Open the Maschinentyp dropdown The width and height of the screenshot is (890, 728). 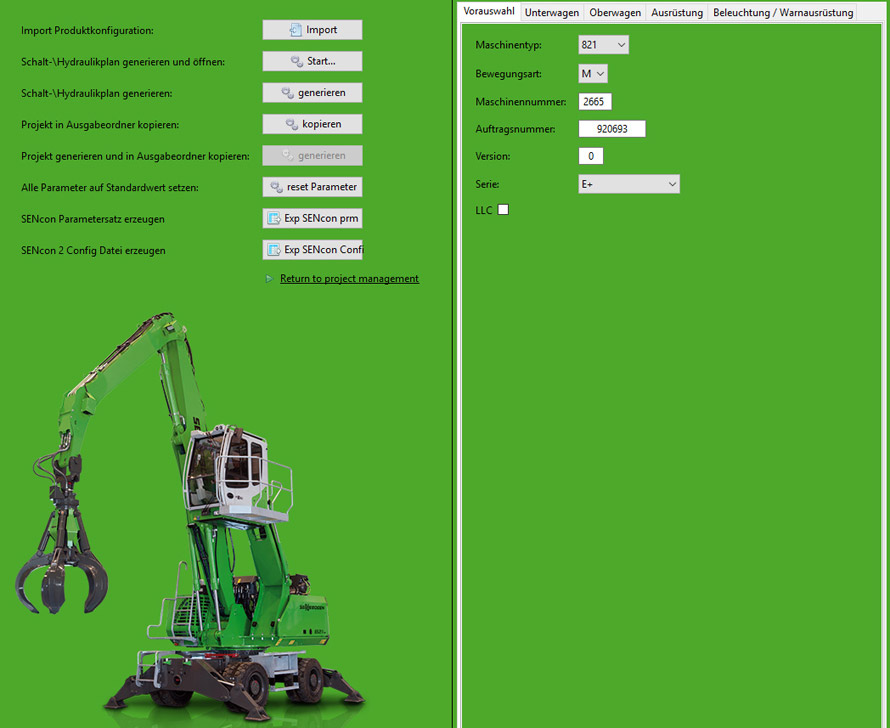(x=604, y=45)
